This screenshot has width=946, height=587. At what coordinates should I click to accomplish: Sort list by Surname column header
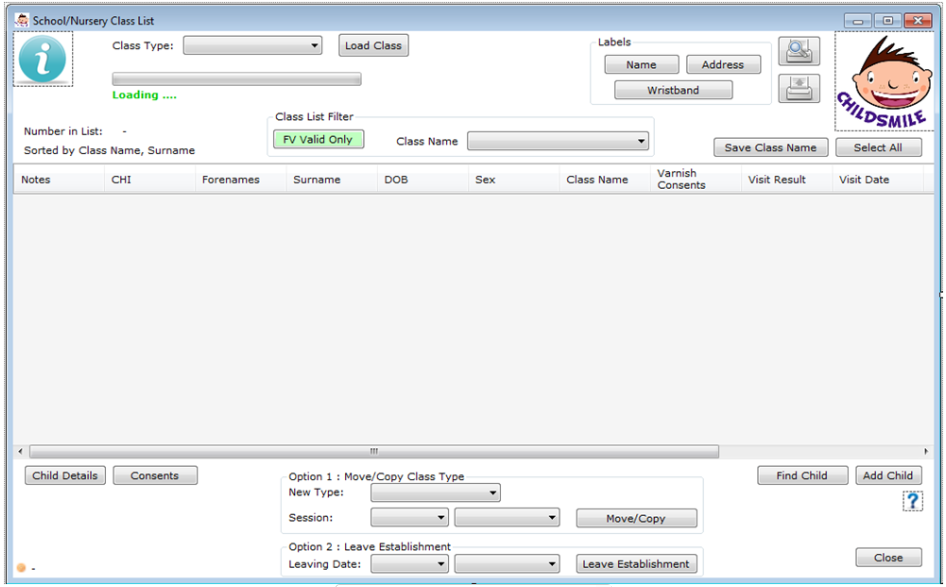(x=316, y=180)
